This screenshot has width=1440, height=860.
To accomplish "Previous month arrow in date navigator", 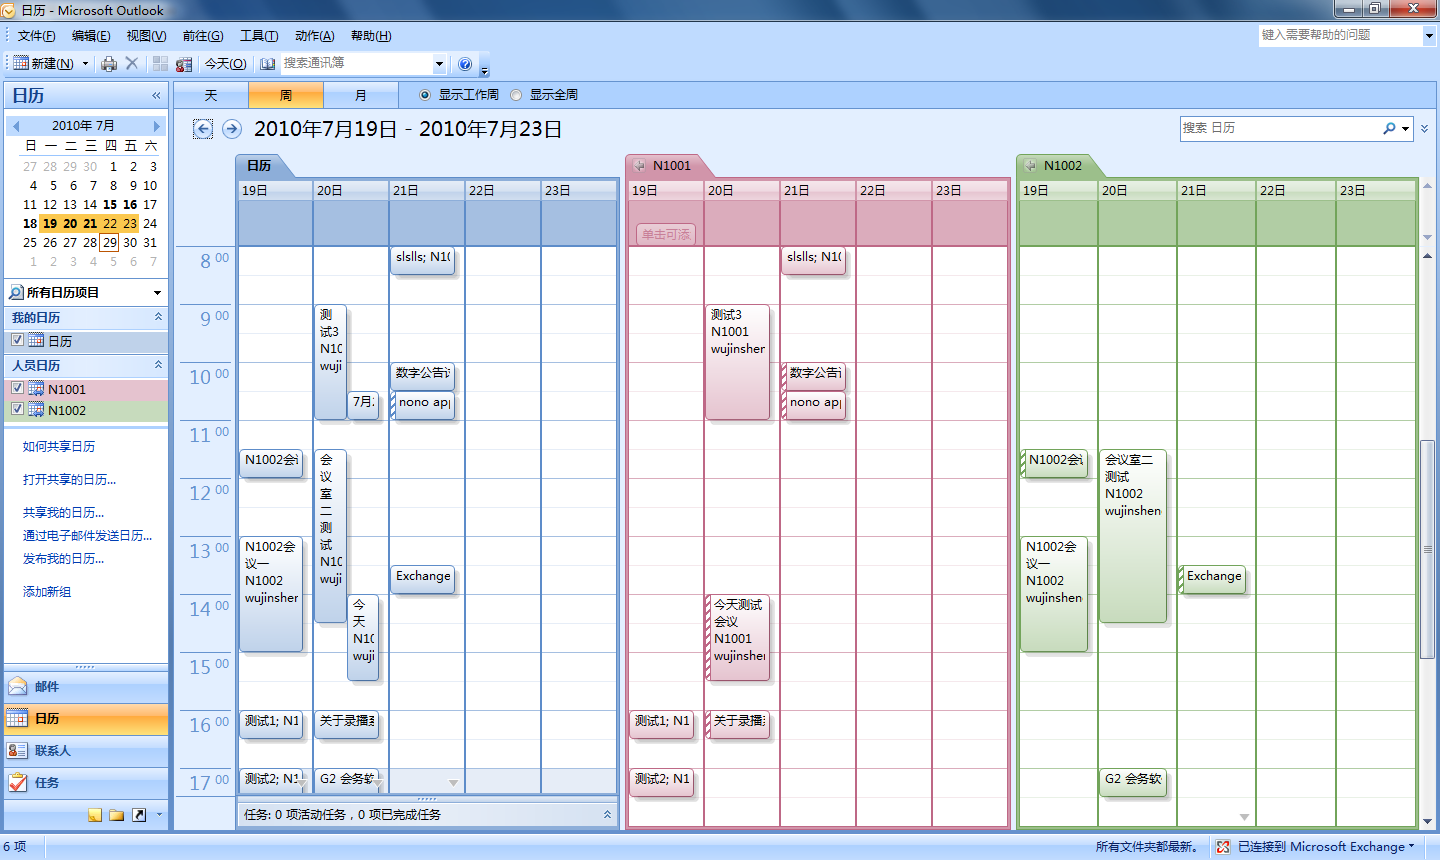I will pos(16,126).
